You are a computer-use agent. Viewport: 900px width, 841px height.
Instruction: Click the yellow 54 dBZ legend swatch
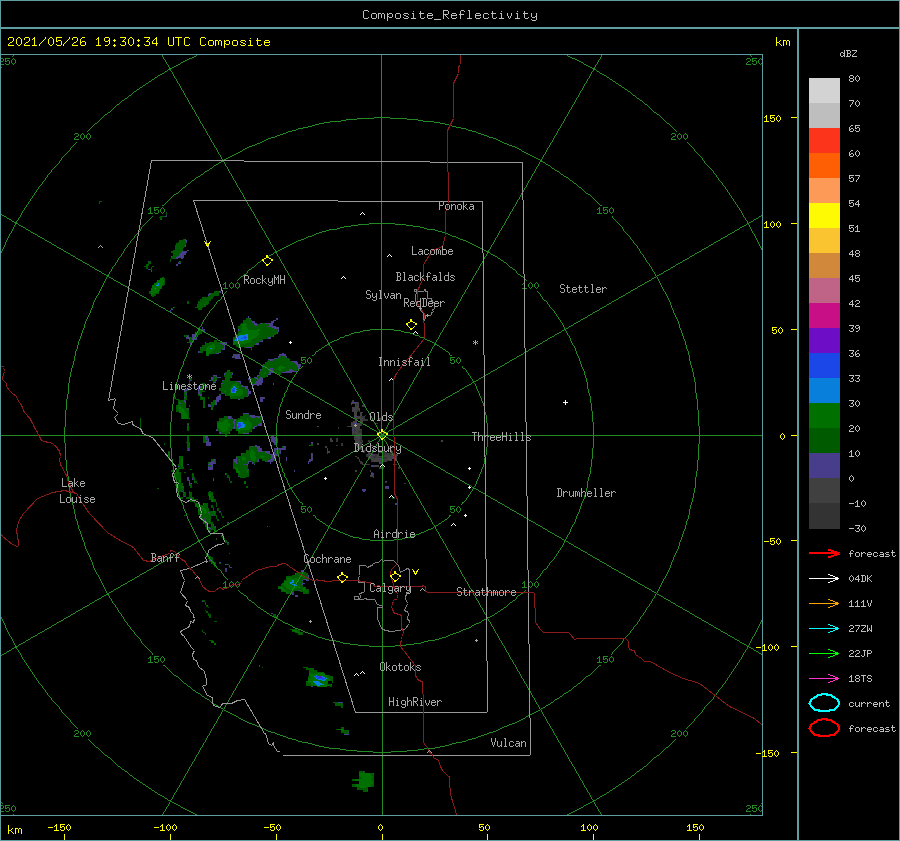pos(824,215)
